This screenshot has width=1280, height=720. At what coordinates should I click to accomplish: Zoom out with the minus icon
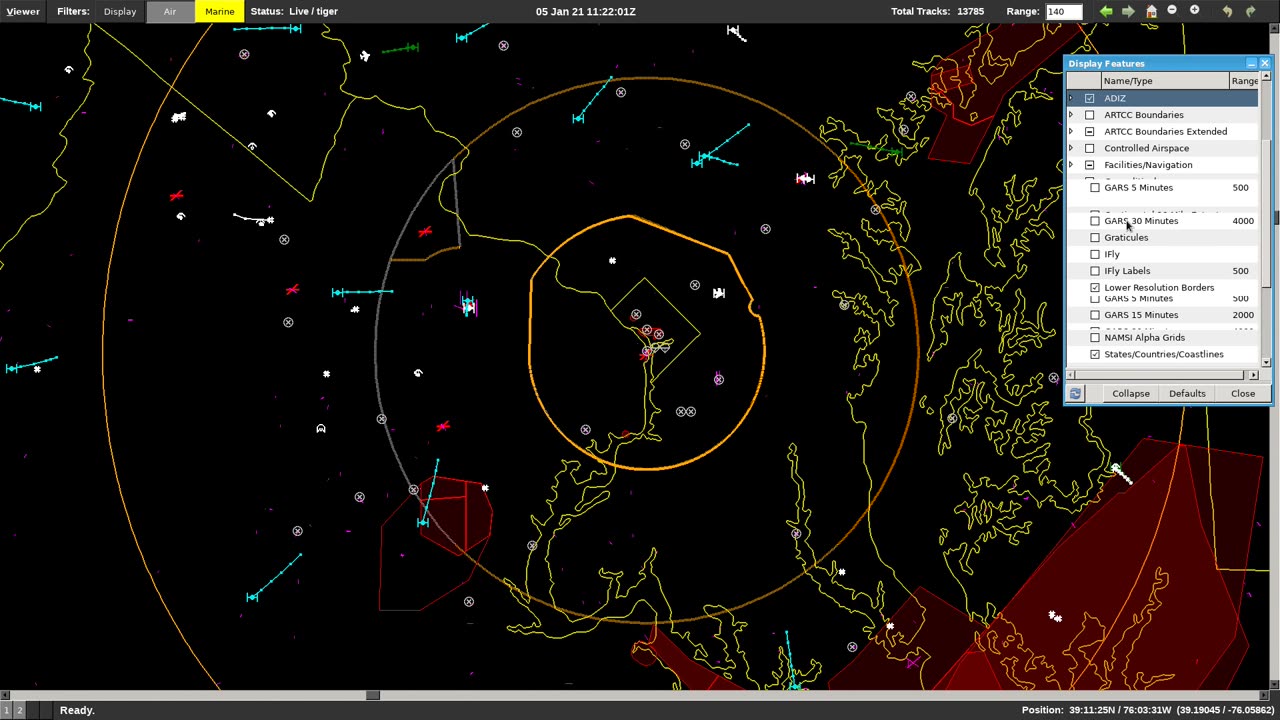[x=1172, y=11]
